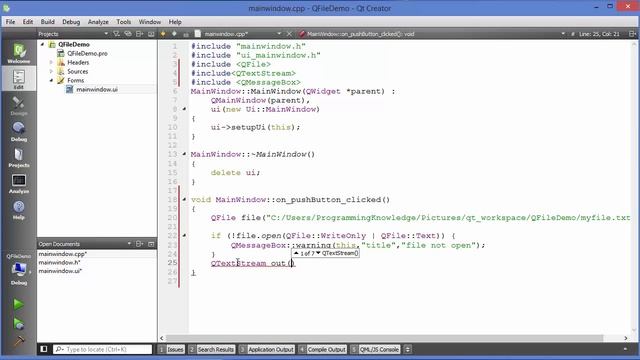Screen dimensions: 640x360
Task: Open the Debug menu
Action: pos(71,22)
